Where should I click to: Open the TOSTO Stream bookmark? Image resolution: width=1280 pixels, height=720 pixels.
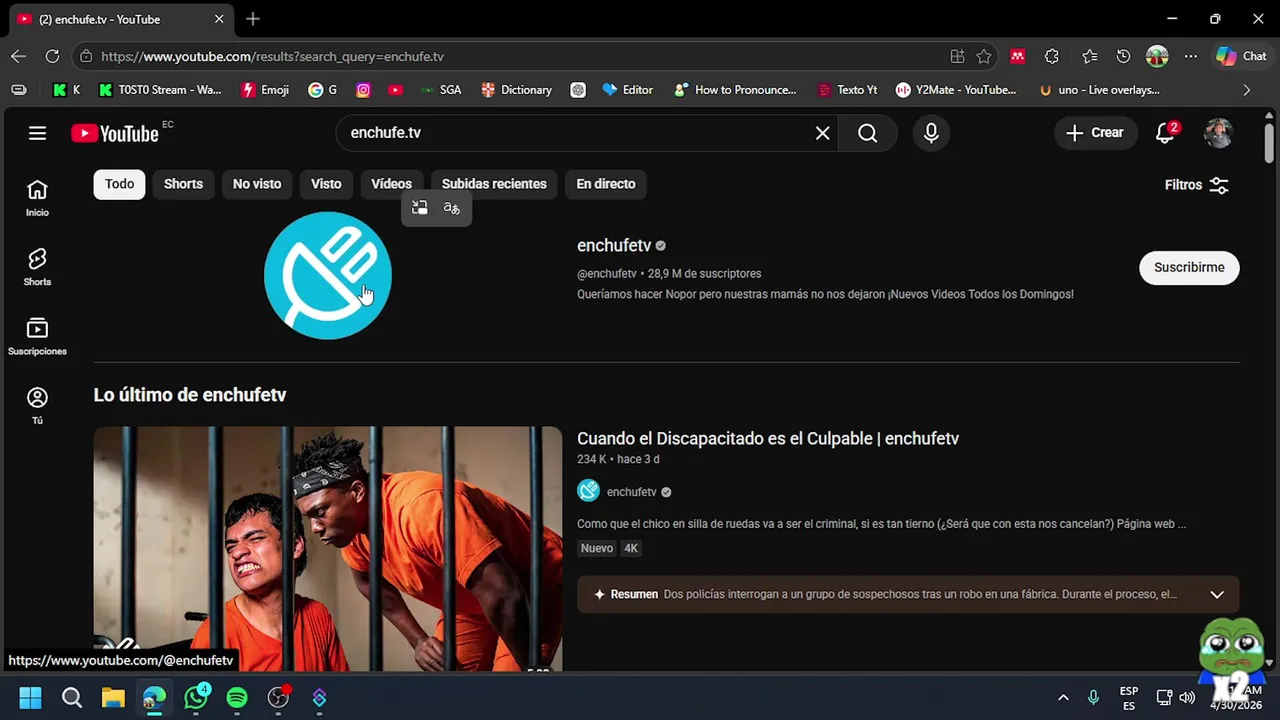click(x=160, y=90)
